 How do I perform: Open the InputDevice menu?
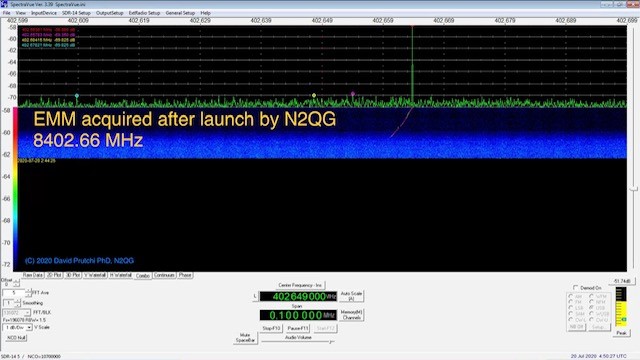pyautogui.click(x=44, y=13)
